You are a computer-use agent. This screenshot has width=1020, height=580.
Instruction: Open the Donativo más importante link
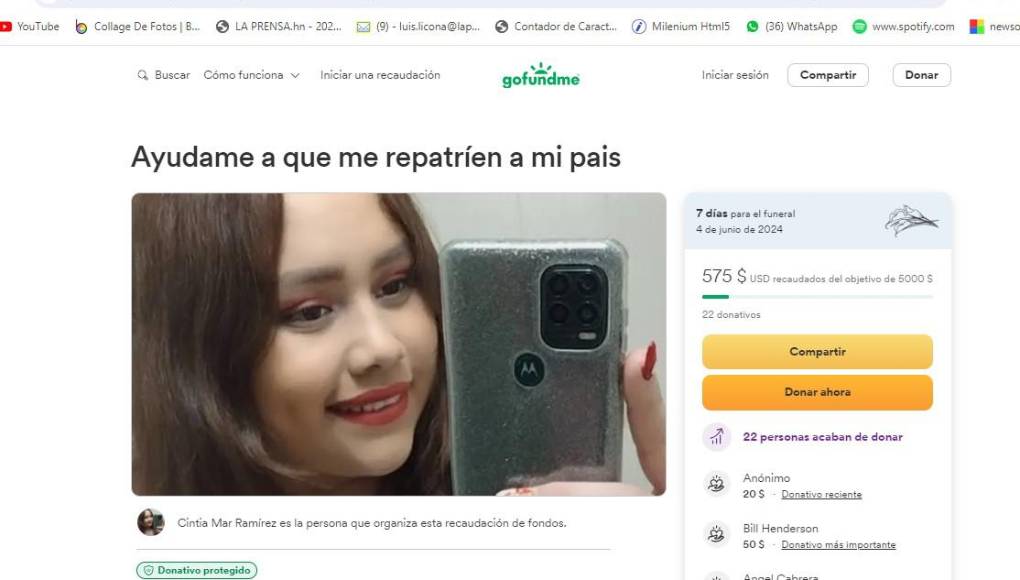pyautogui.click(x=838, y=545)
